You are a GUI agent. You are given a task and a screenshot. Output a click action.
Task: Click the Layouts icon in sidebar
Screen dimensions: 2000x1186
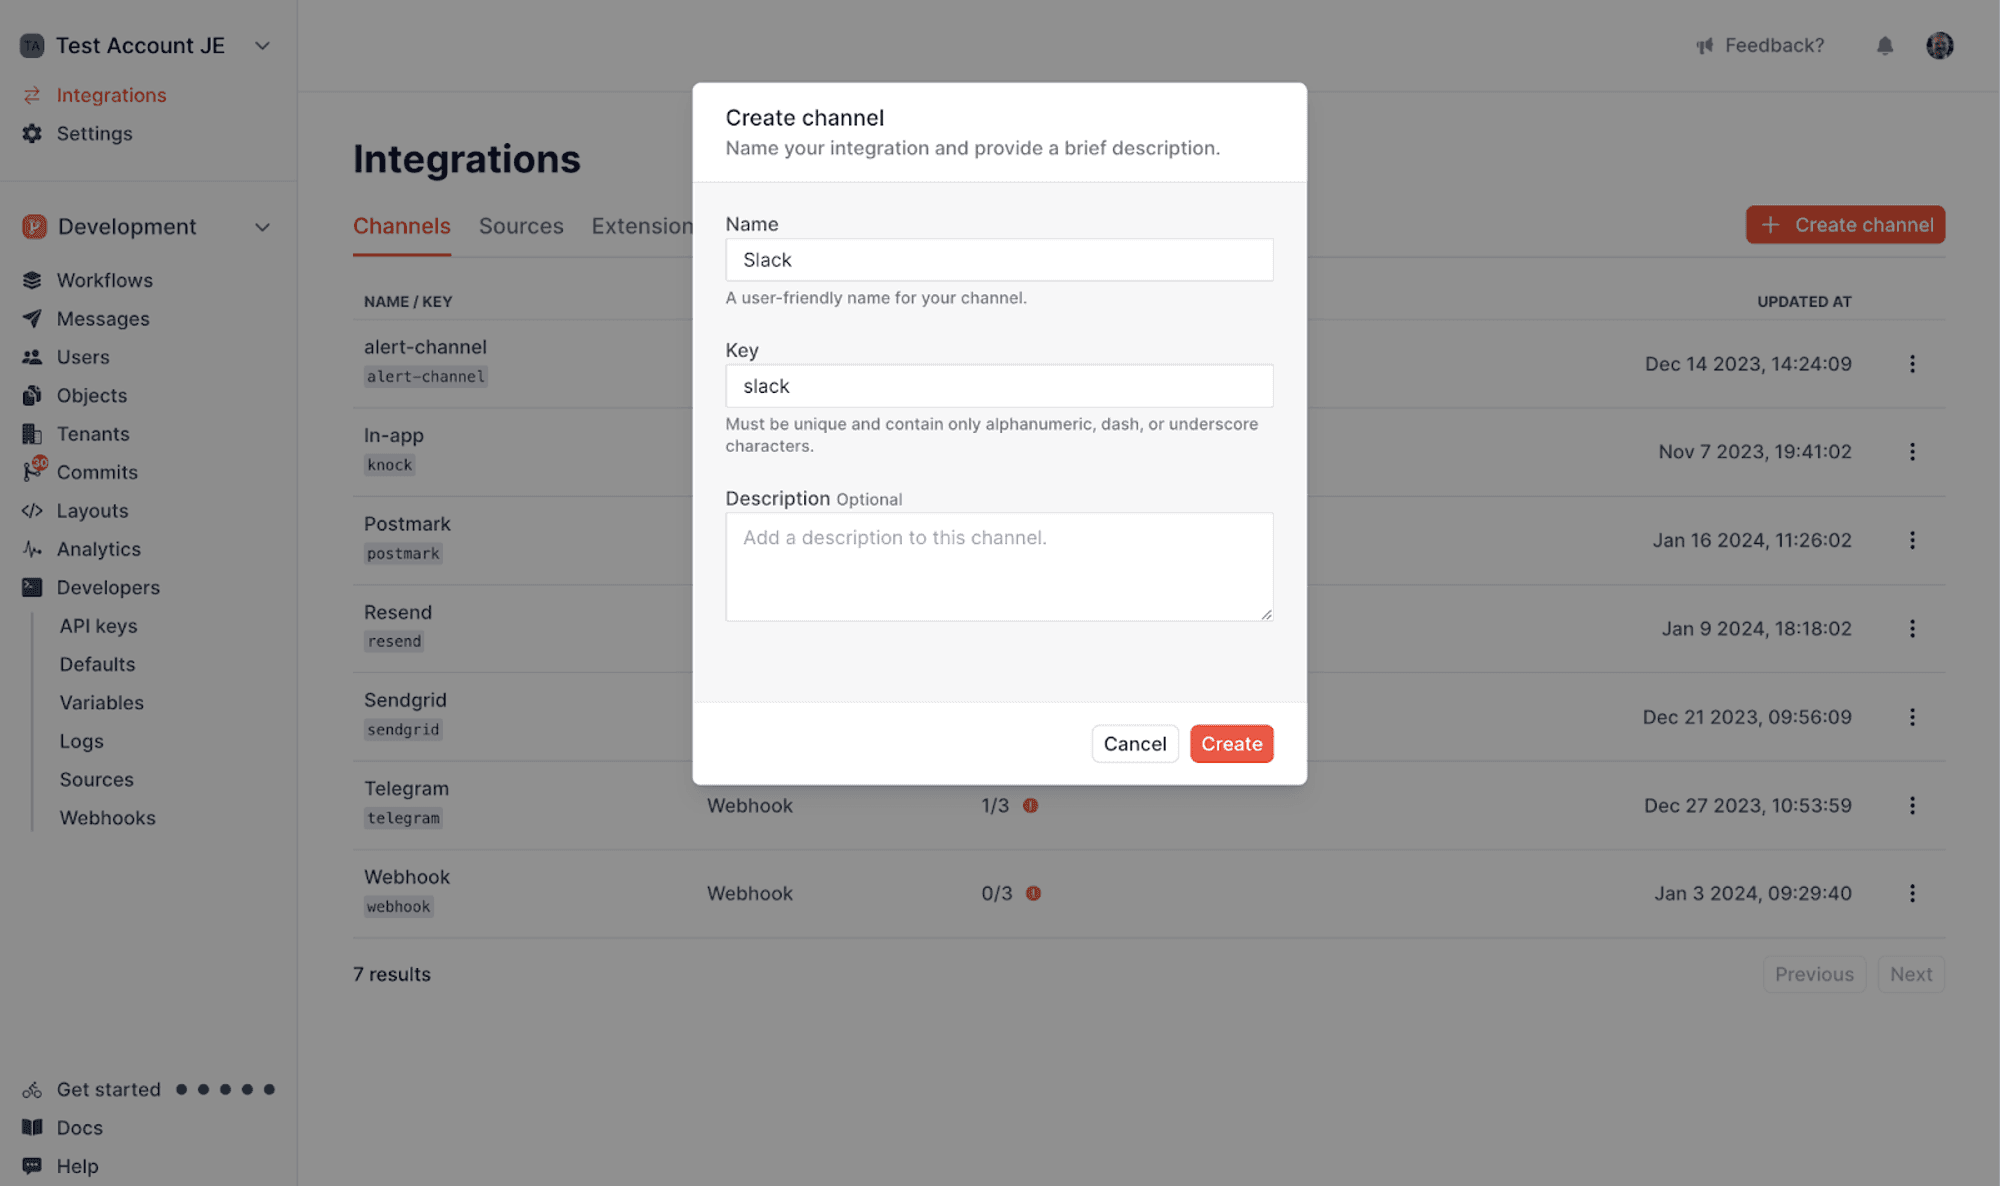pyautogui.click(x=31, y=510)
